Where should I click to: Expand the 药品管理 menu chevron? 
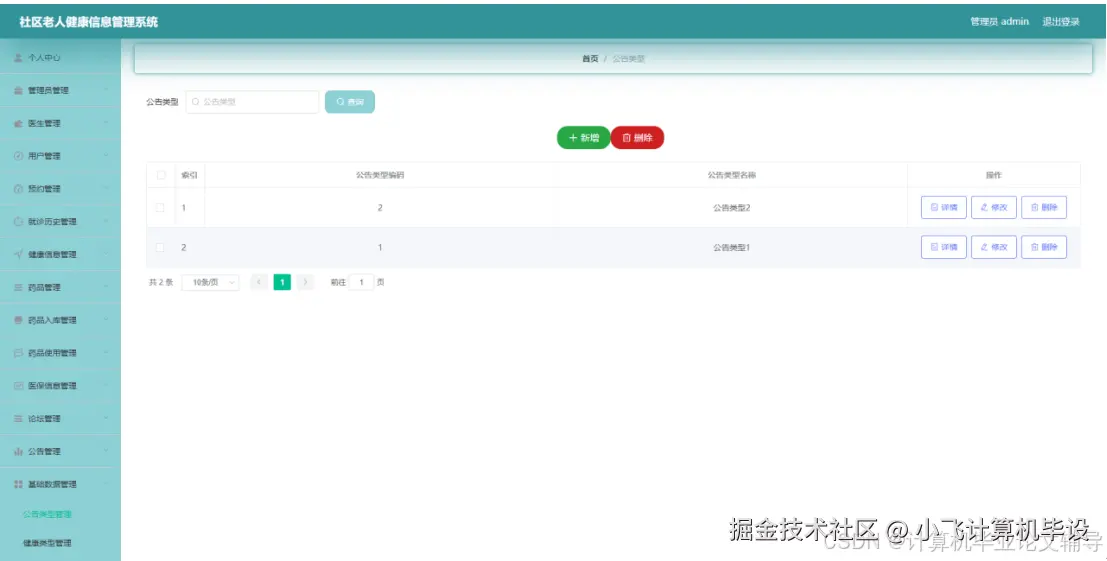point(106,287)
